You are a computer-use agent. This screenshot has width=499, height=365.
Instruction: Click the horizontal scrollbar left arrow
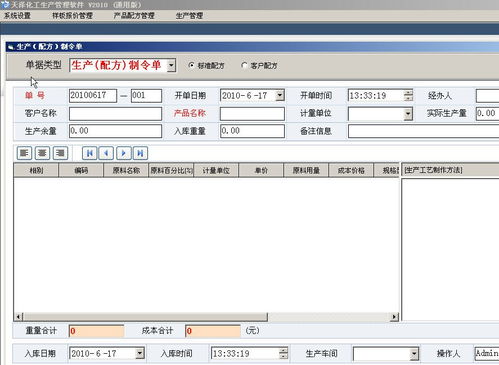click(18, 317)
